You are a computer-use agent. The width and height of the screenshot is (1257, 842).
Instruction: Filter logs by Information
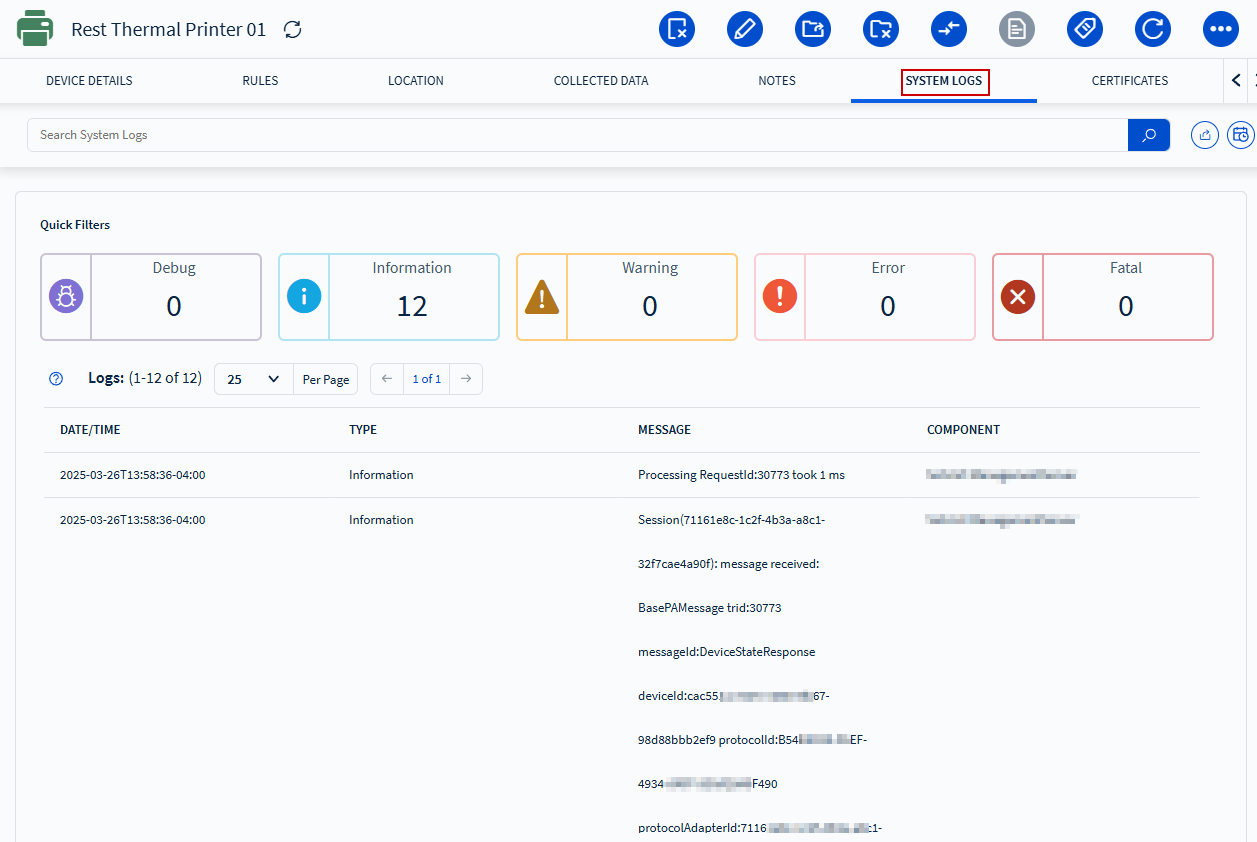(389, 297)
